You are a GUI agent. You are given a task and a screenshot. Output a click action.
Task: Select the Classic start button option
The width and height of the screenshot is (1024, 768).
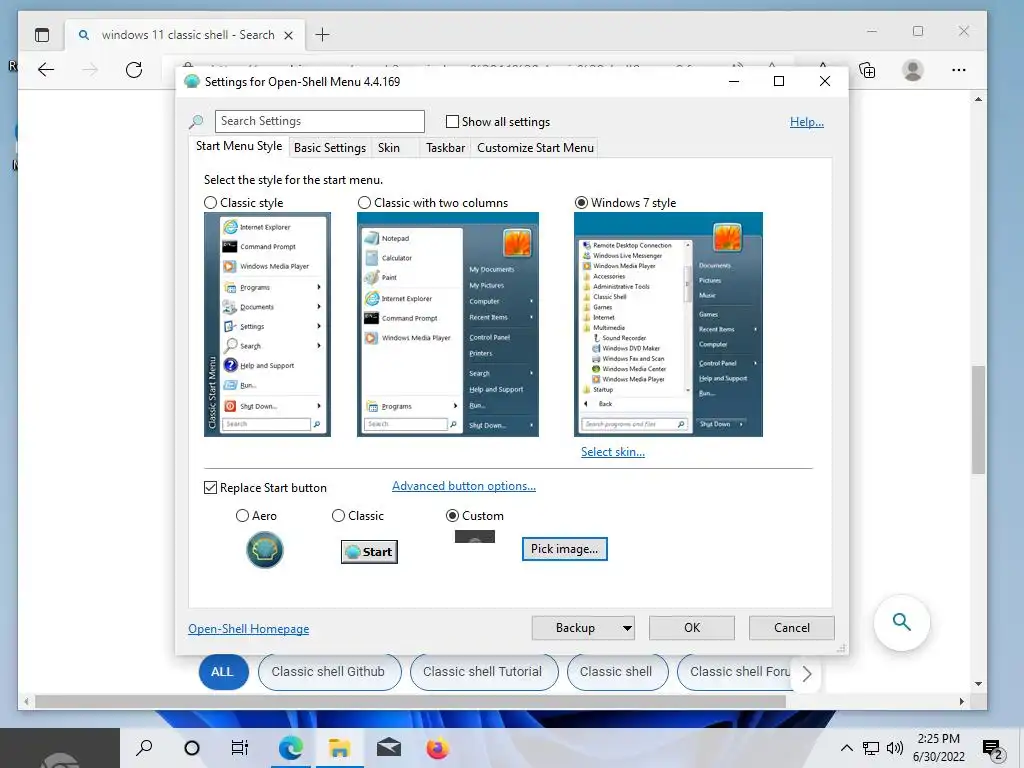[338, 516]
